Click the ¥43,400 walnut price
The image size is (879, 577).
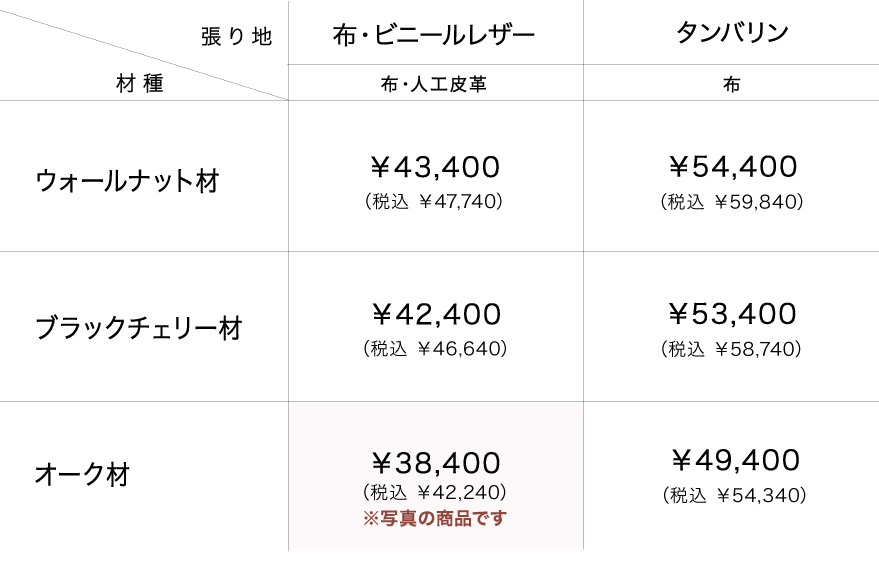pos(435,167)
